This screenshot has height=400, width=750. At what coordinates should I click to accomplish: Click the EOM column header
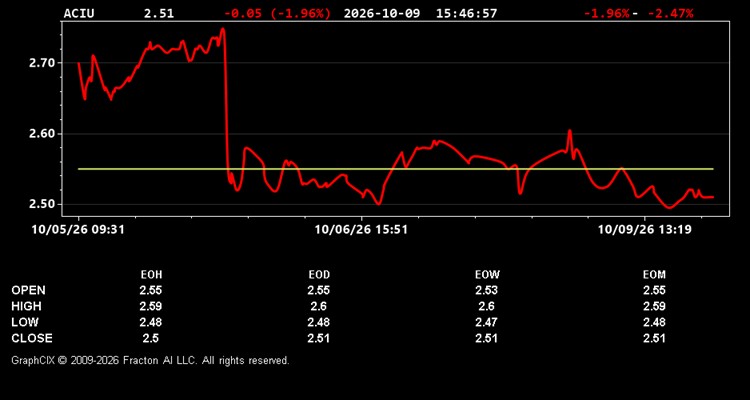pos(654,275)
